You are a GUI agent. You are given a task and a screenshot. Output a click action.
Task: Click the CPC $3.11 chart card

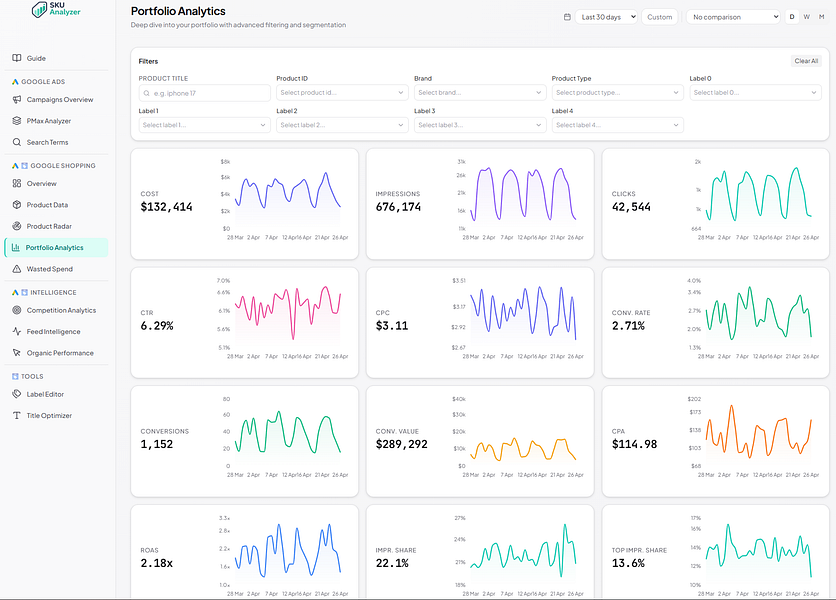[480, 323]
